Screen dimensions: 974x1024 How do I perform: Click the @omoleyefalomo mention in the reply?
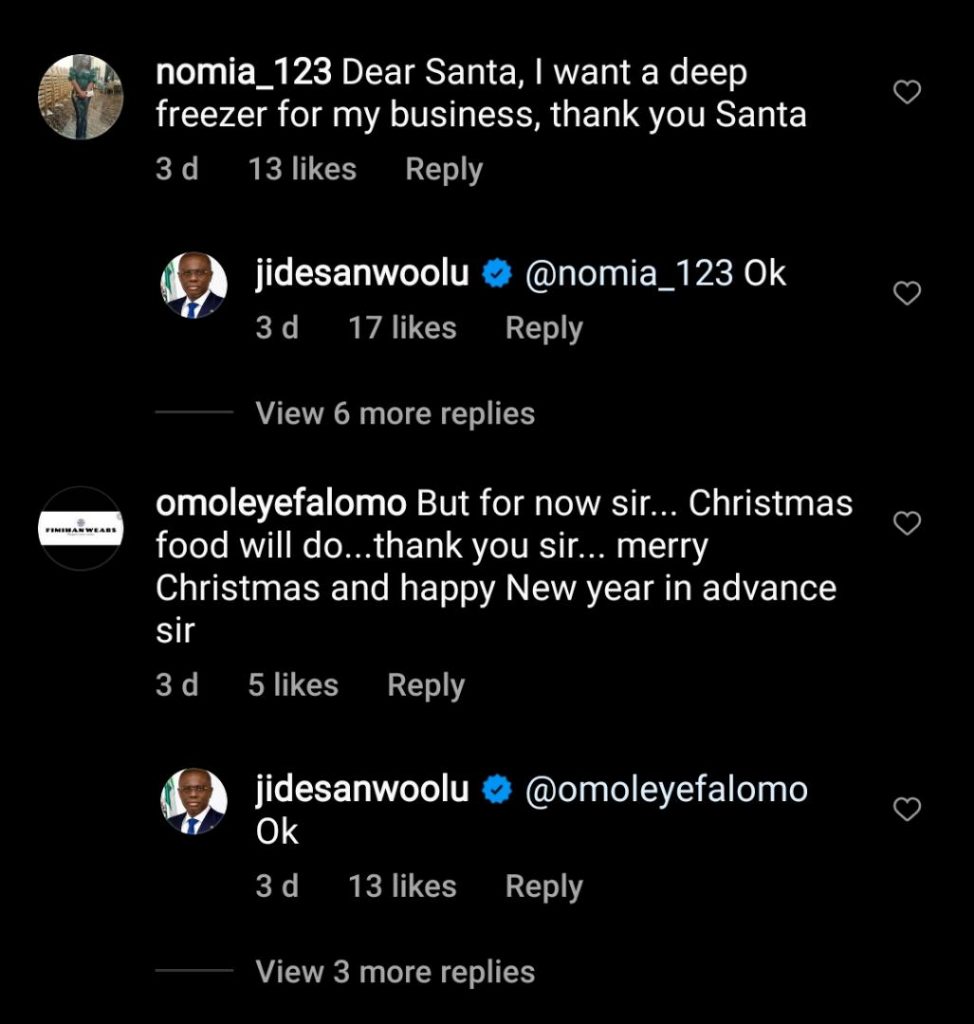click(x=666, y=790)
